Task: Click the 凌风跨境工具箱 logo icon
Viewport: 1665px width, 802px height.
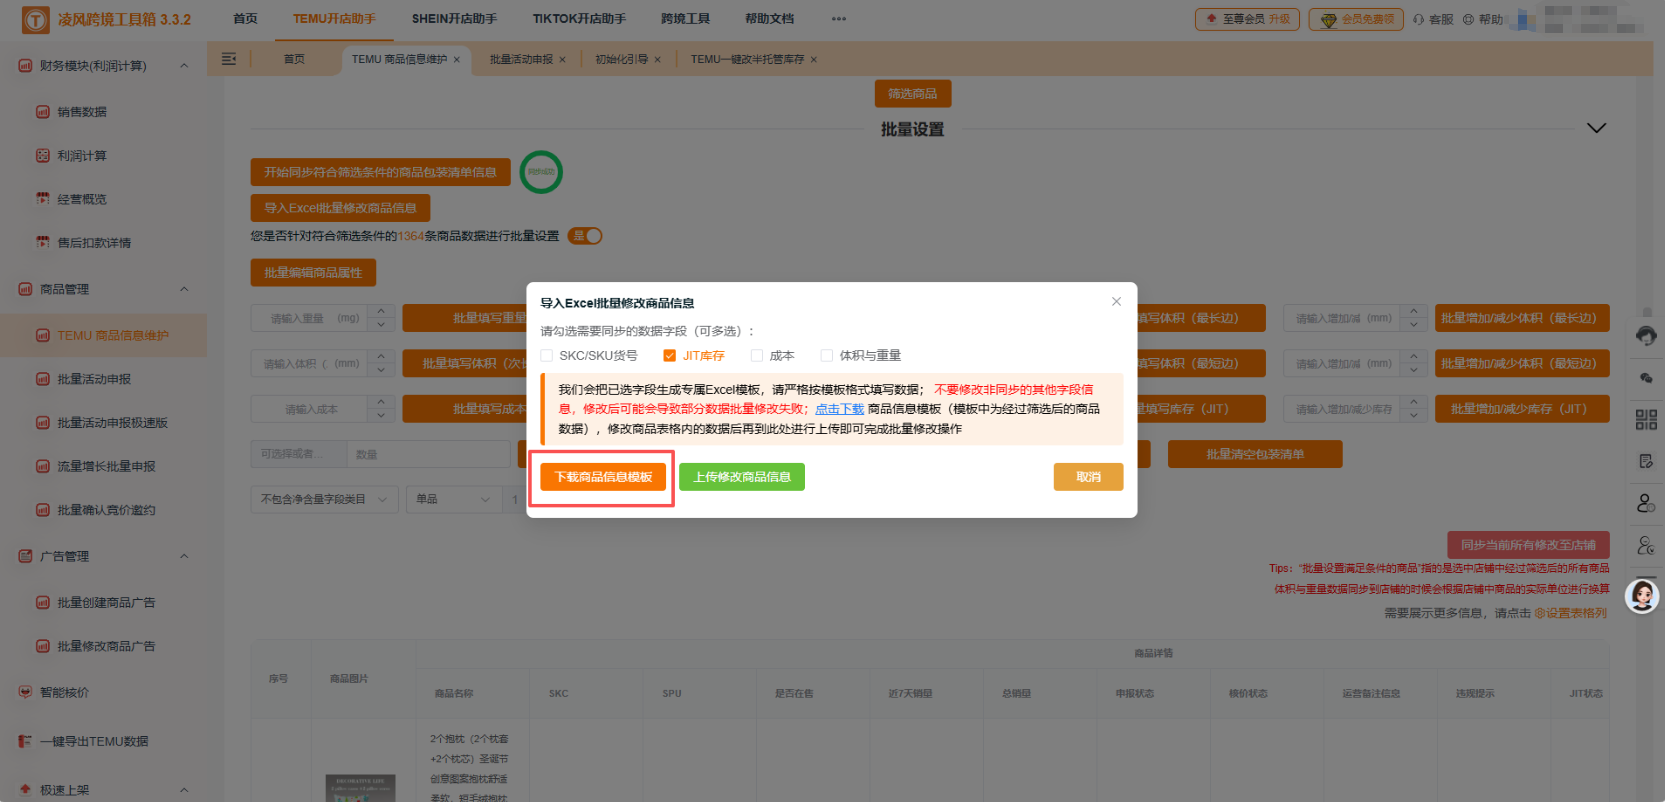Action: 35,19
